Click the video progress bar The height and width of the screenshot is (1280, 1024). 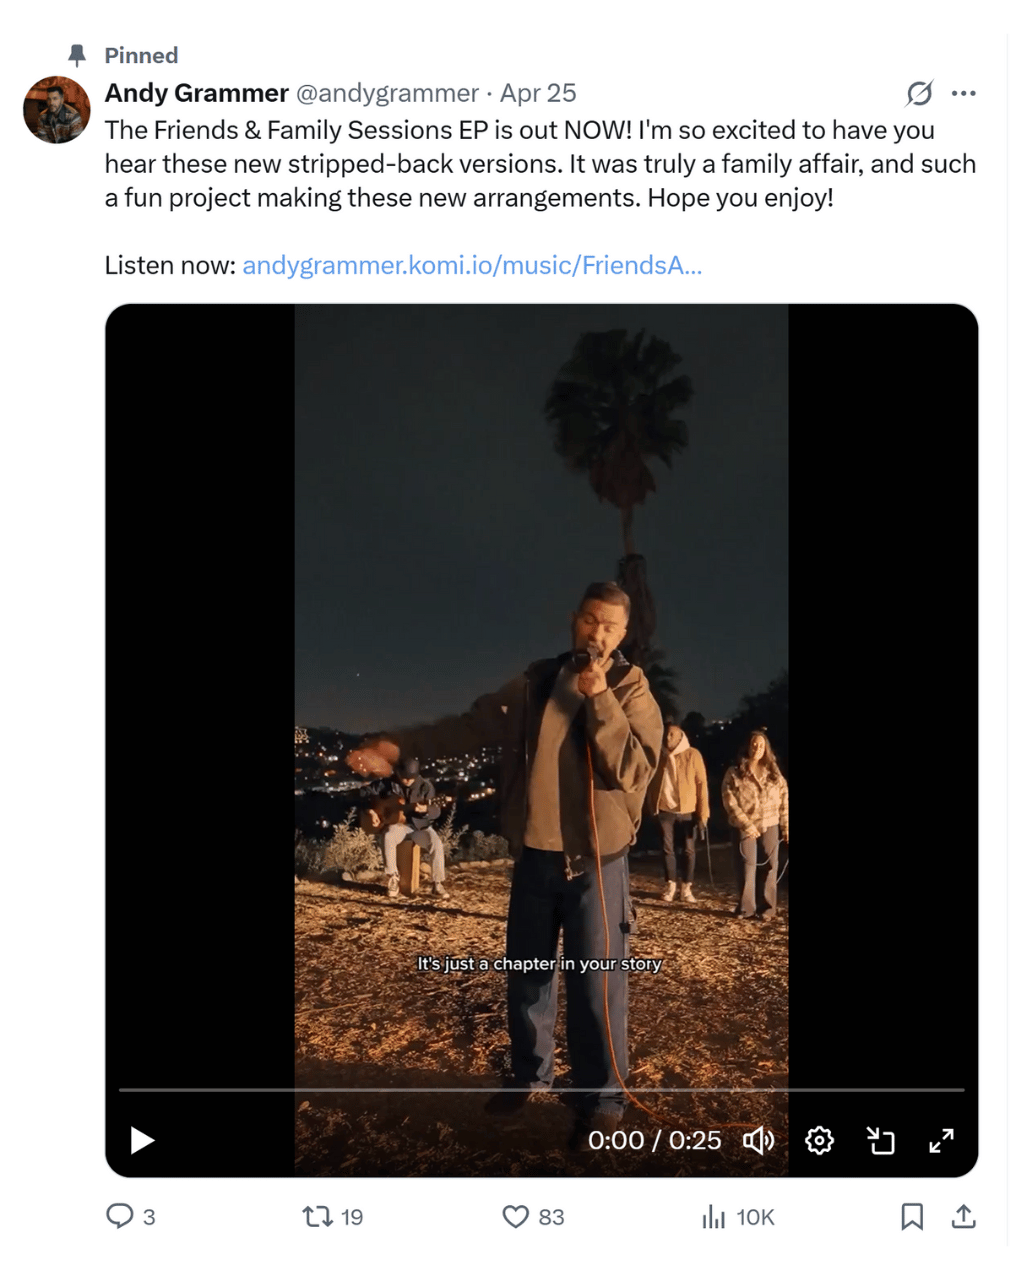[x=542, y=1089]
